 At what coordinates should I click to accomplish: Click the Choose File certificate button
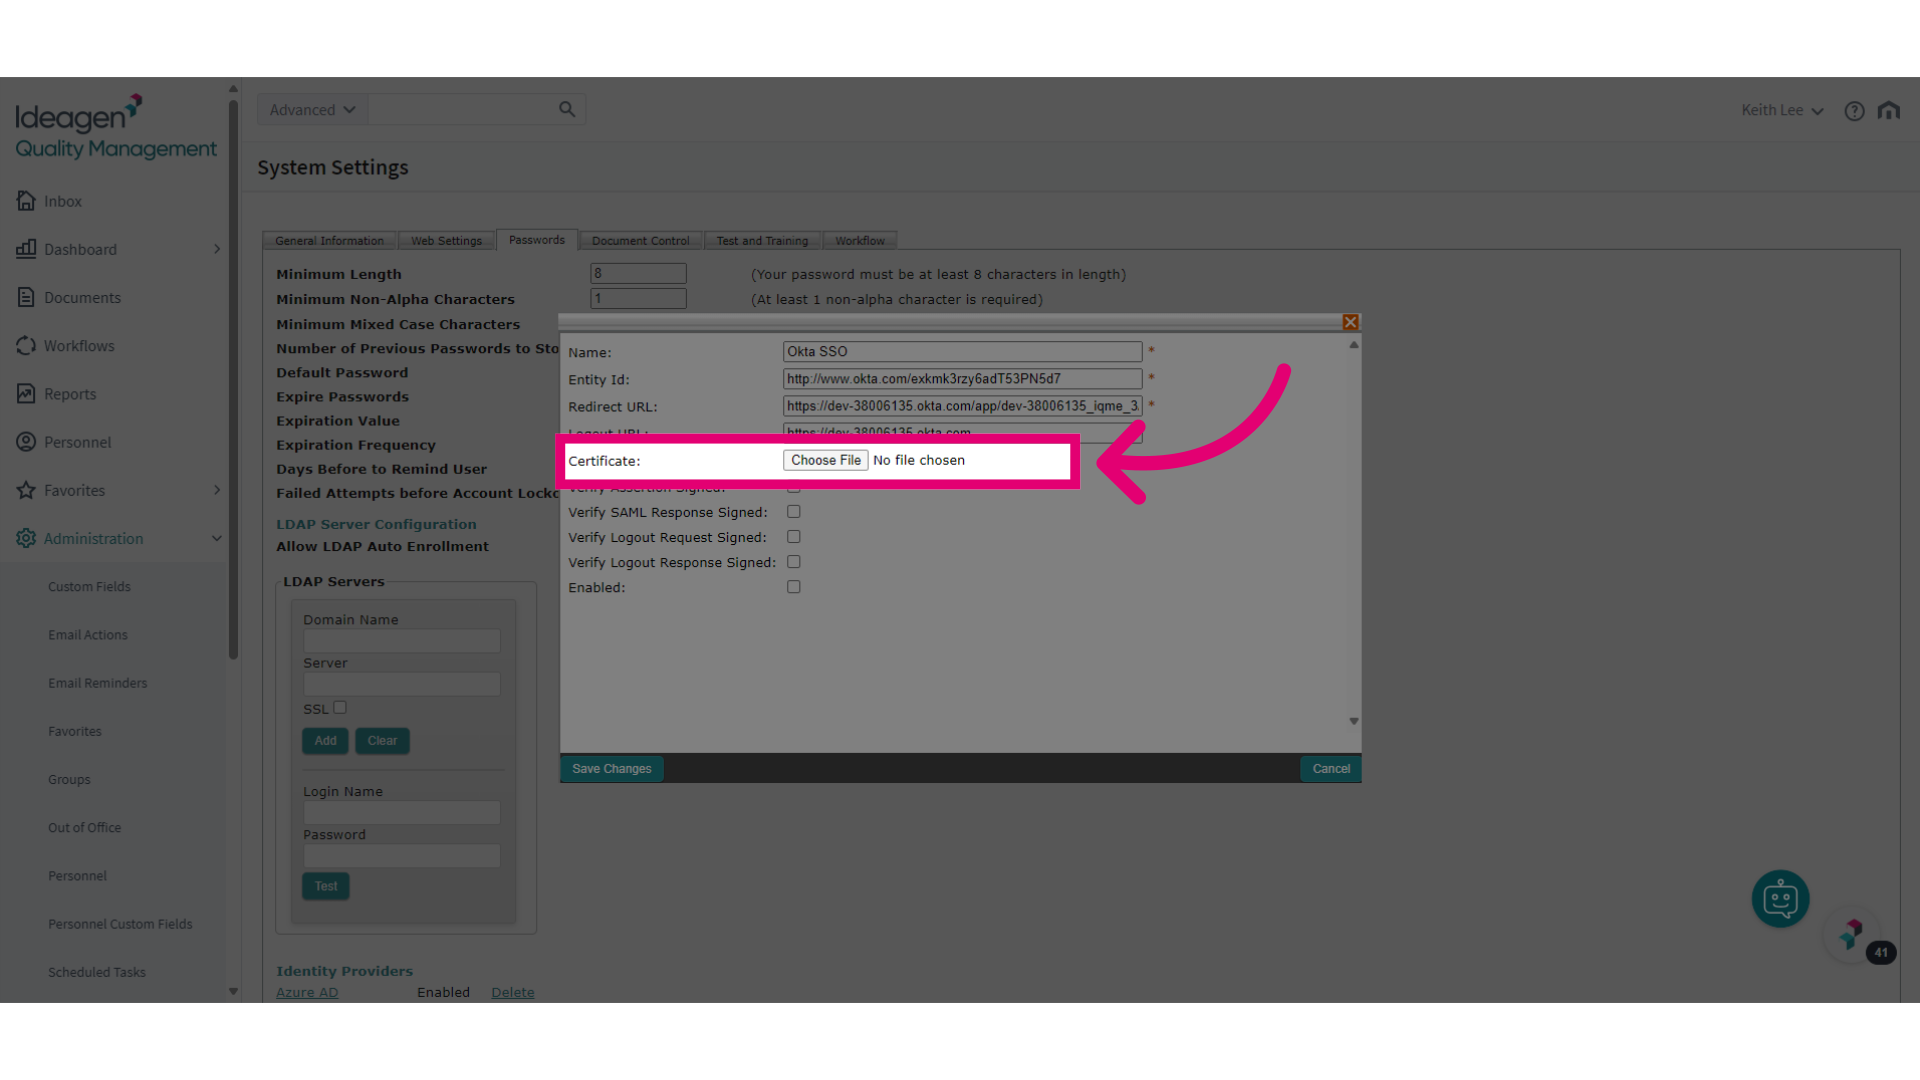pos(825,460)
